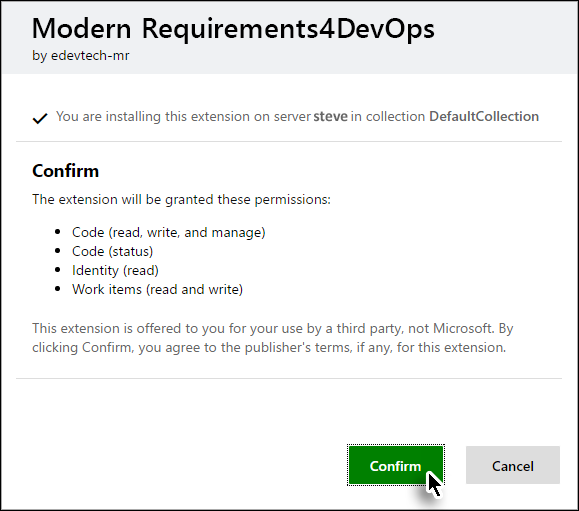
Task: Click the bold server name steve
Action: click(x=330, y=117)
